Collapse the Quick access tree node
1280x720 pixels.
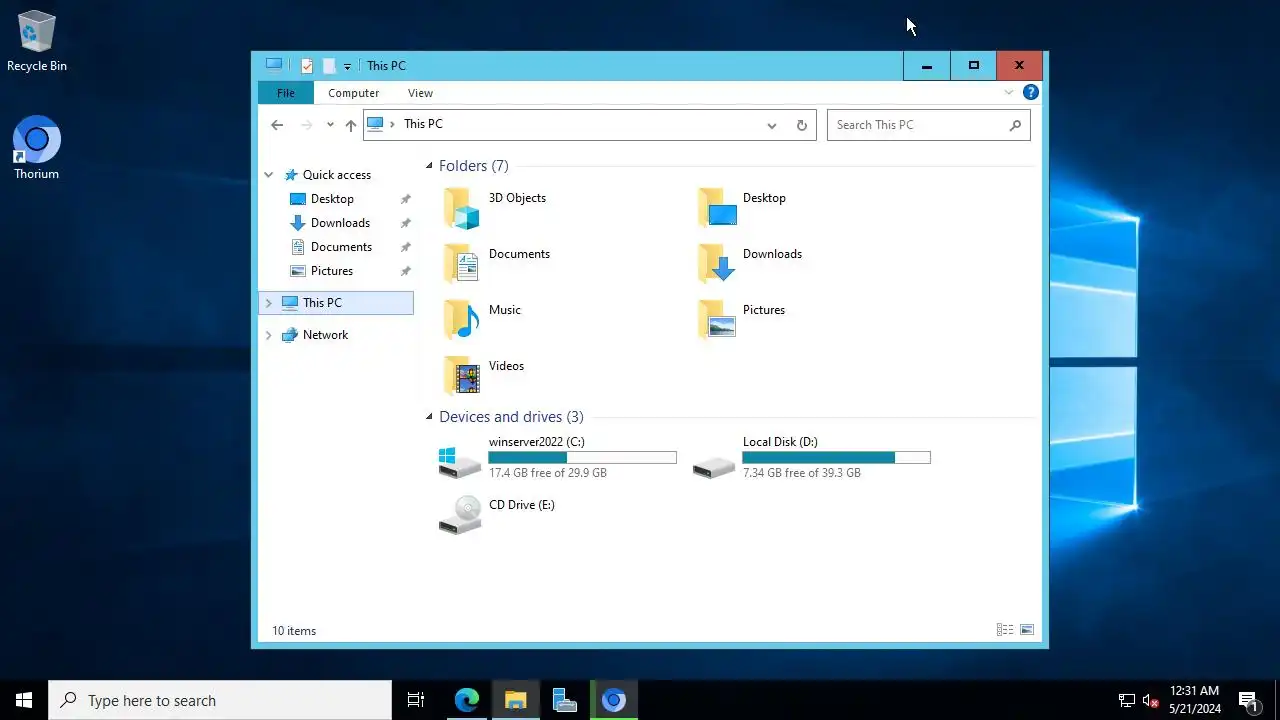tap(268, 175)
